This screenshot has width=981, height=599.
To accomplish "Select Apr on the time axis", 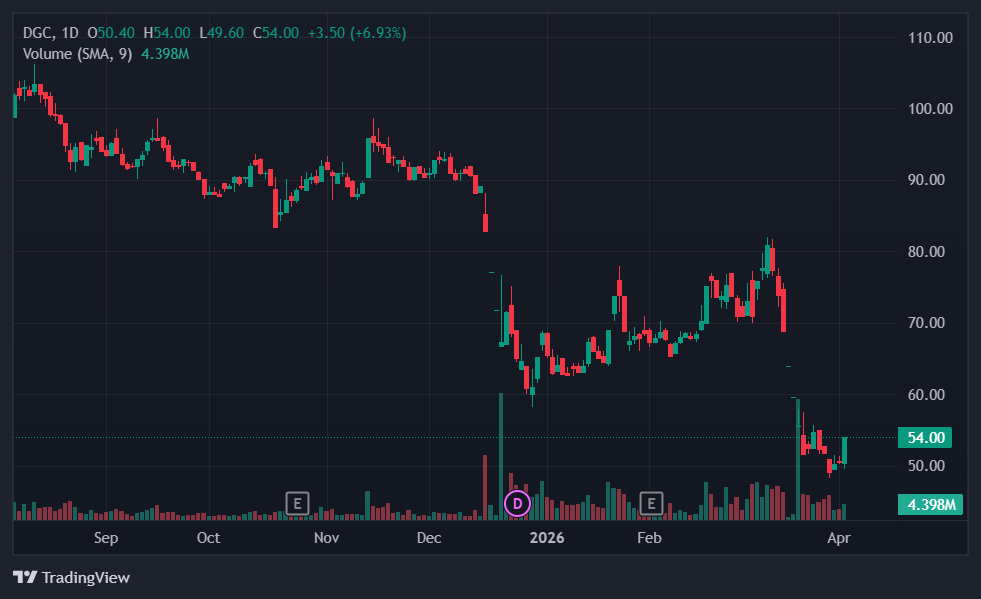I will 839,538.
